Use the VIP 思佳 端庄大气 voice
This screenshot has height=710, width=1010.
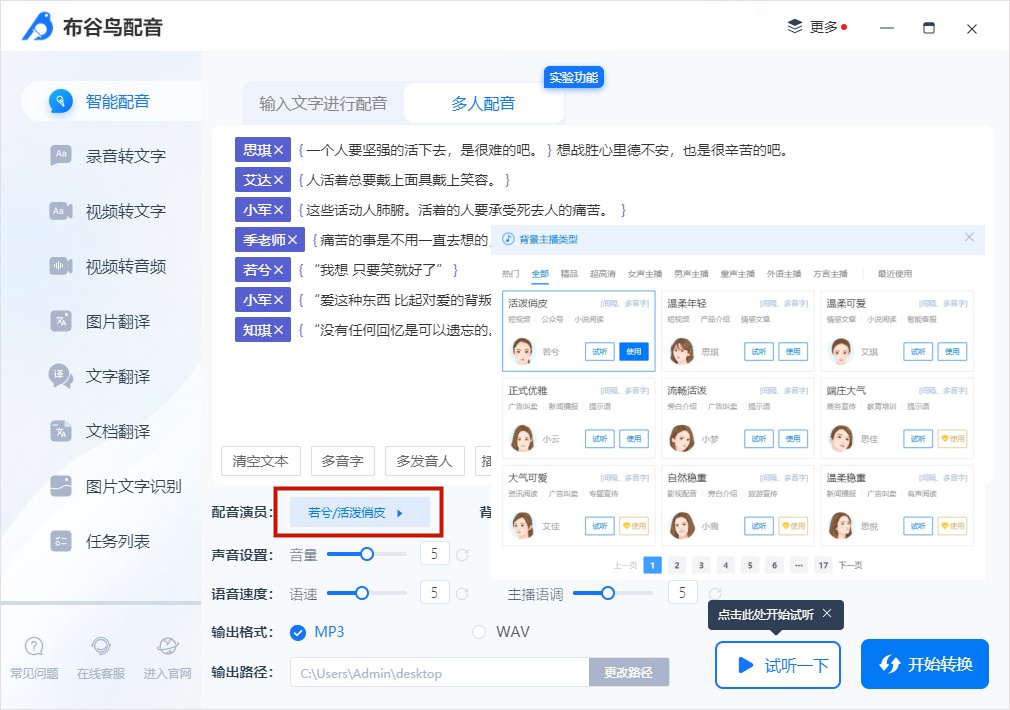952,439
